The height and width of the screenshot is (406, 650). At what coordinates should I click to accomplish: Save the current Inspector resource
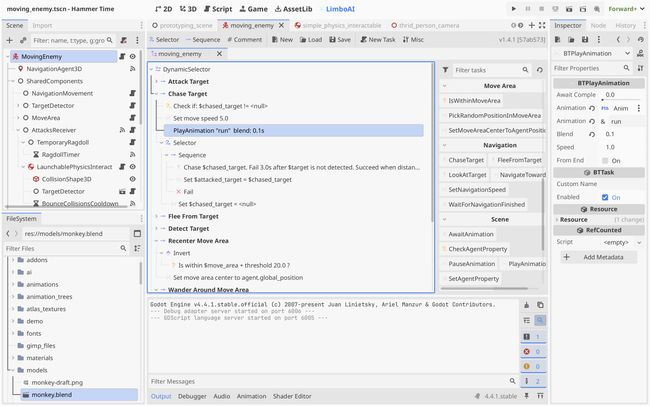click(585, 40)
